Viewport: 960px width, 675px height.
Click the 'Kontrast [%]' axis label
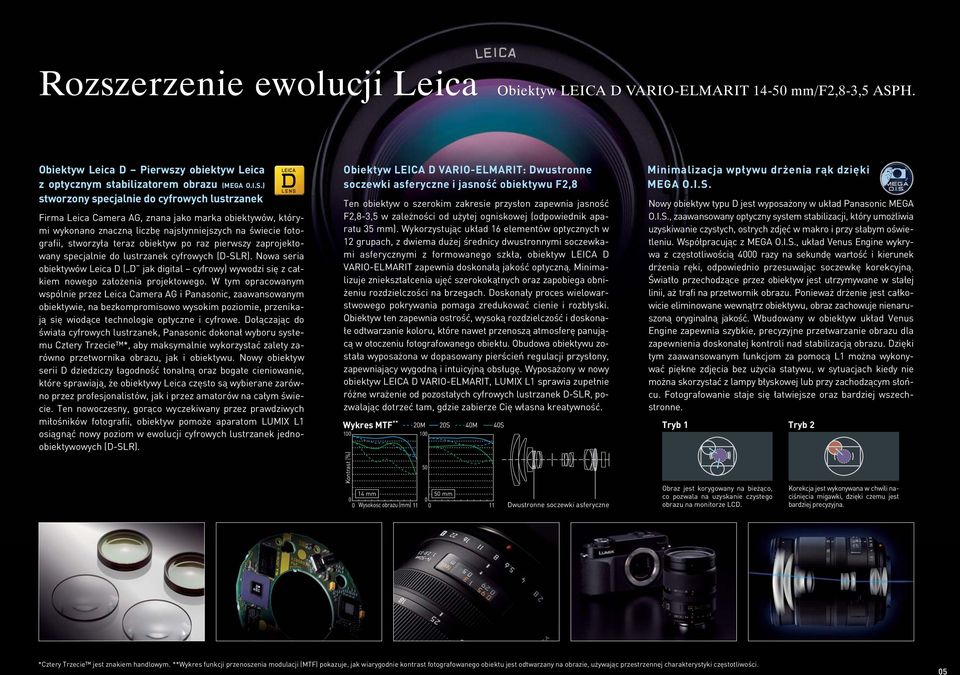(348, 468)
